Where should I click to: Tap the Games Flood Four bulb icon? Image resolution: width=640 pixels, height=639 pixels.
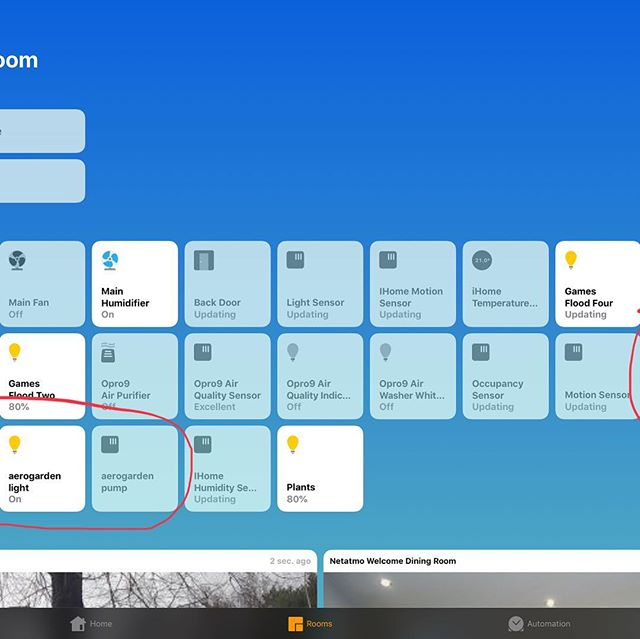pyautogui.click(x=571, y=261)
